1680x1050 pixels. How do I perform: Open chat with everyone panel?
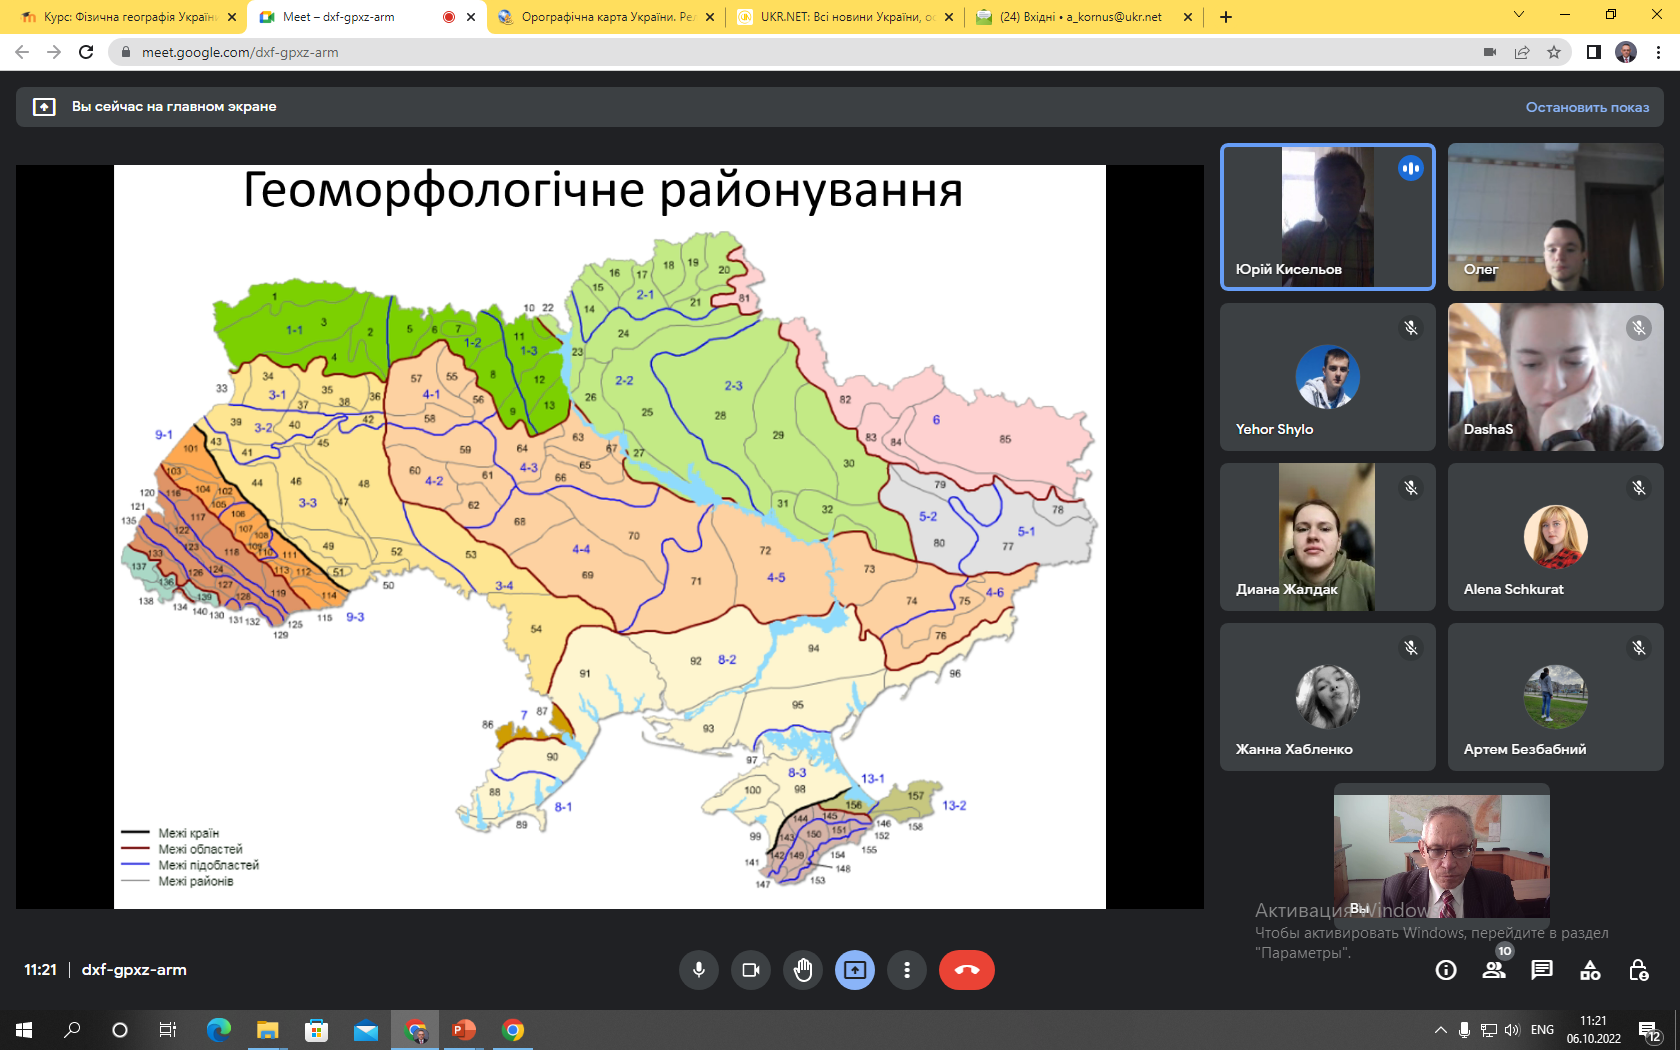point(1542,970)
